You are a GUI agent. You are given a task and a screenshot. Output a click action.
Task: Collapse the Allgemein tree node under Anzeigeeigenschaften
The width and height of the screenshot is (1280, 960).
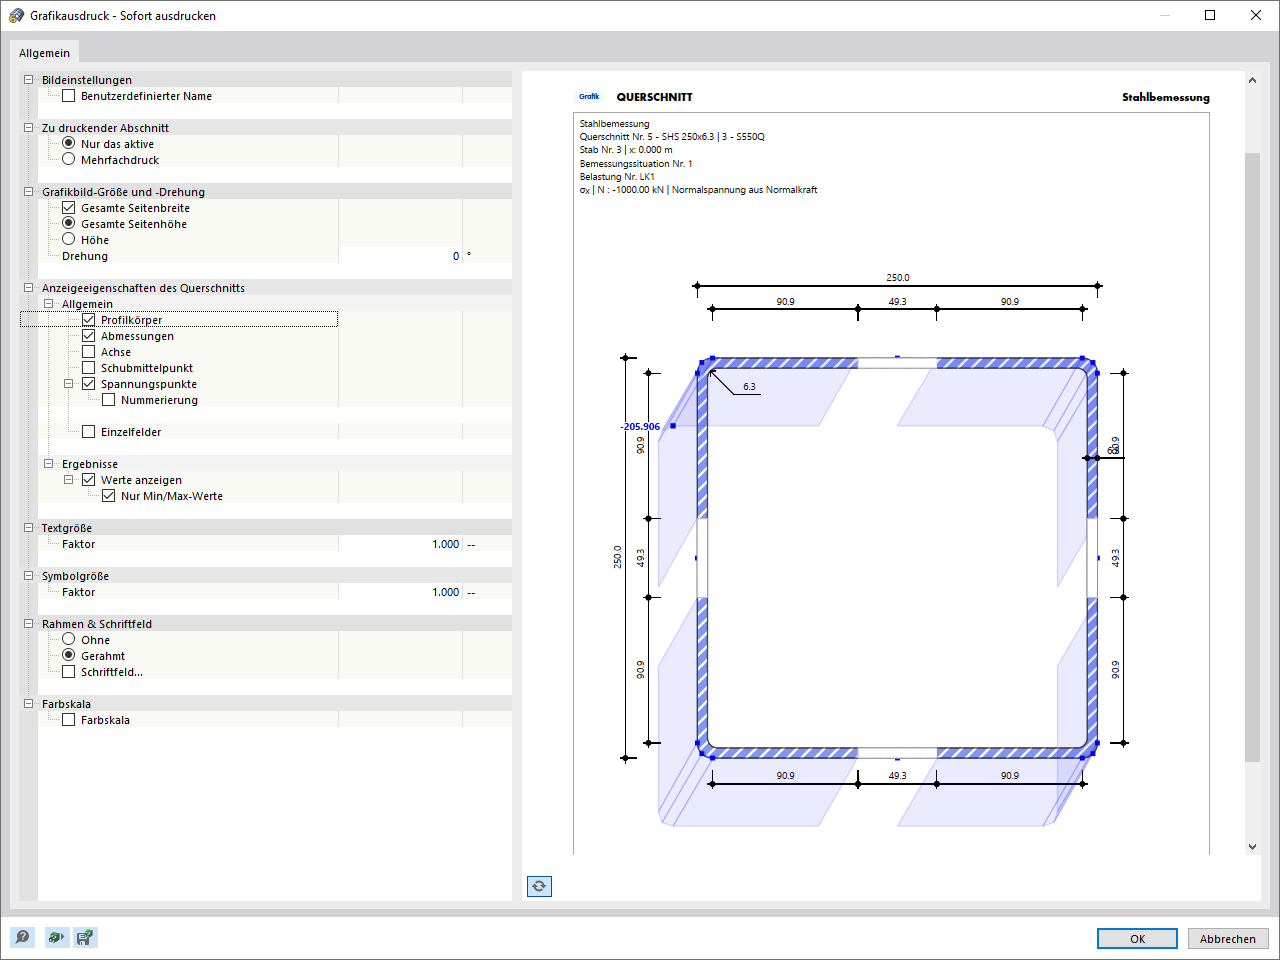click(x=49, y=304)
